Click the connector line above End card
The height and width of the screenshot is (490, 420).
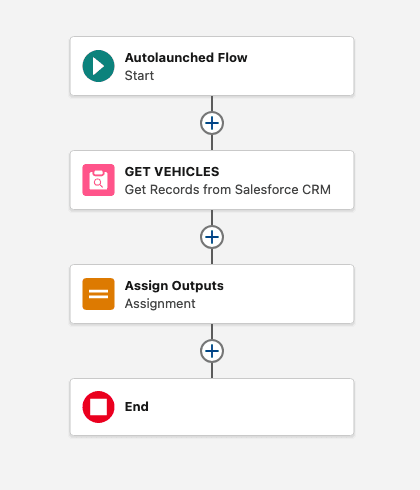pyautogui.click(x=212, y=370)
